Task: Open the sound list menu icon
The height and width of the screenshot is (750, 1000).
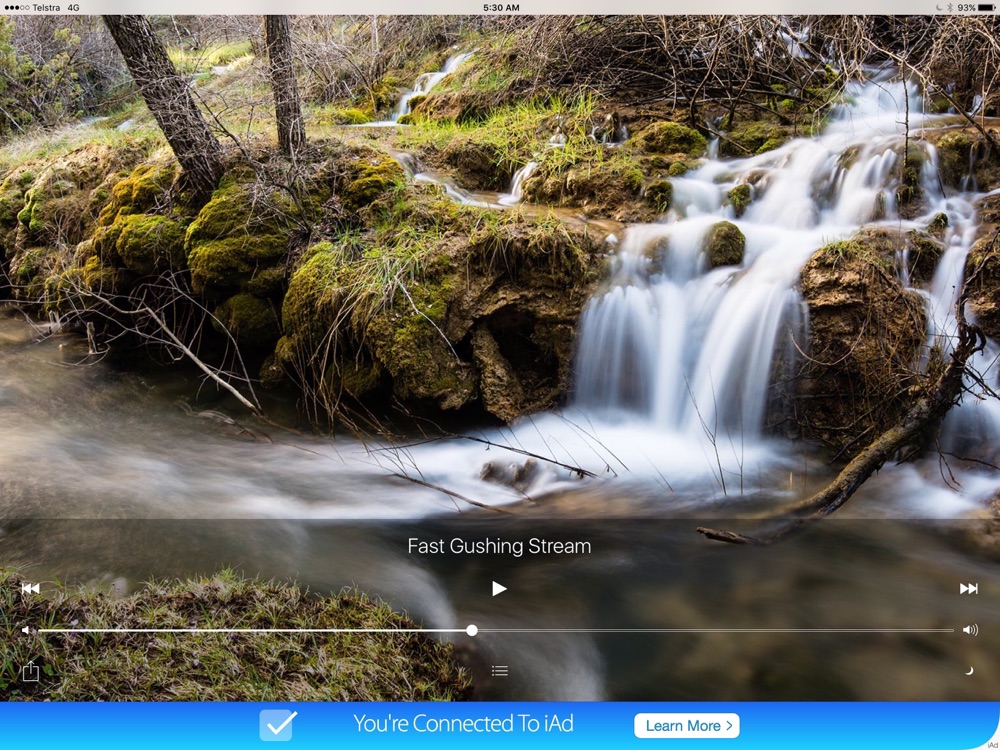Action: [500, 670]
